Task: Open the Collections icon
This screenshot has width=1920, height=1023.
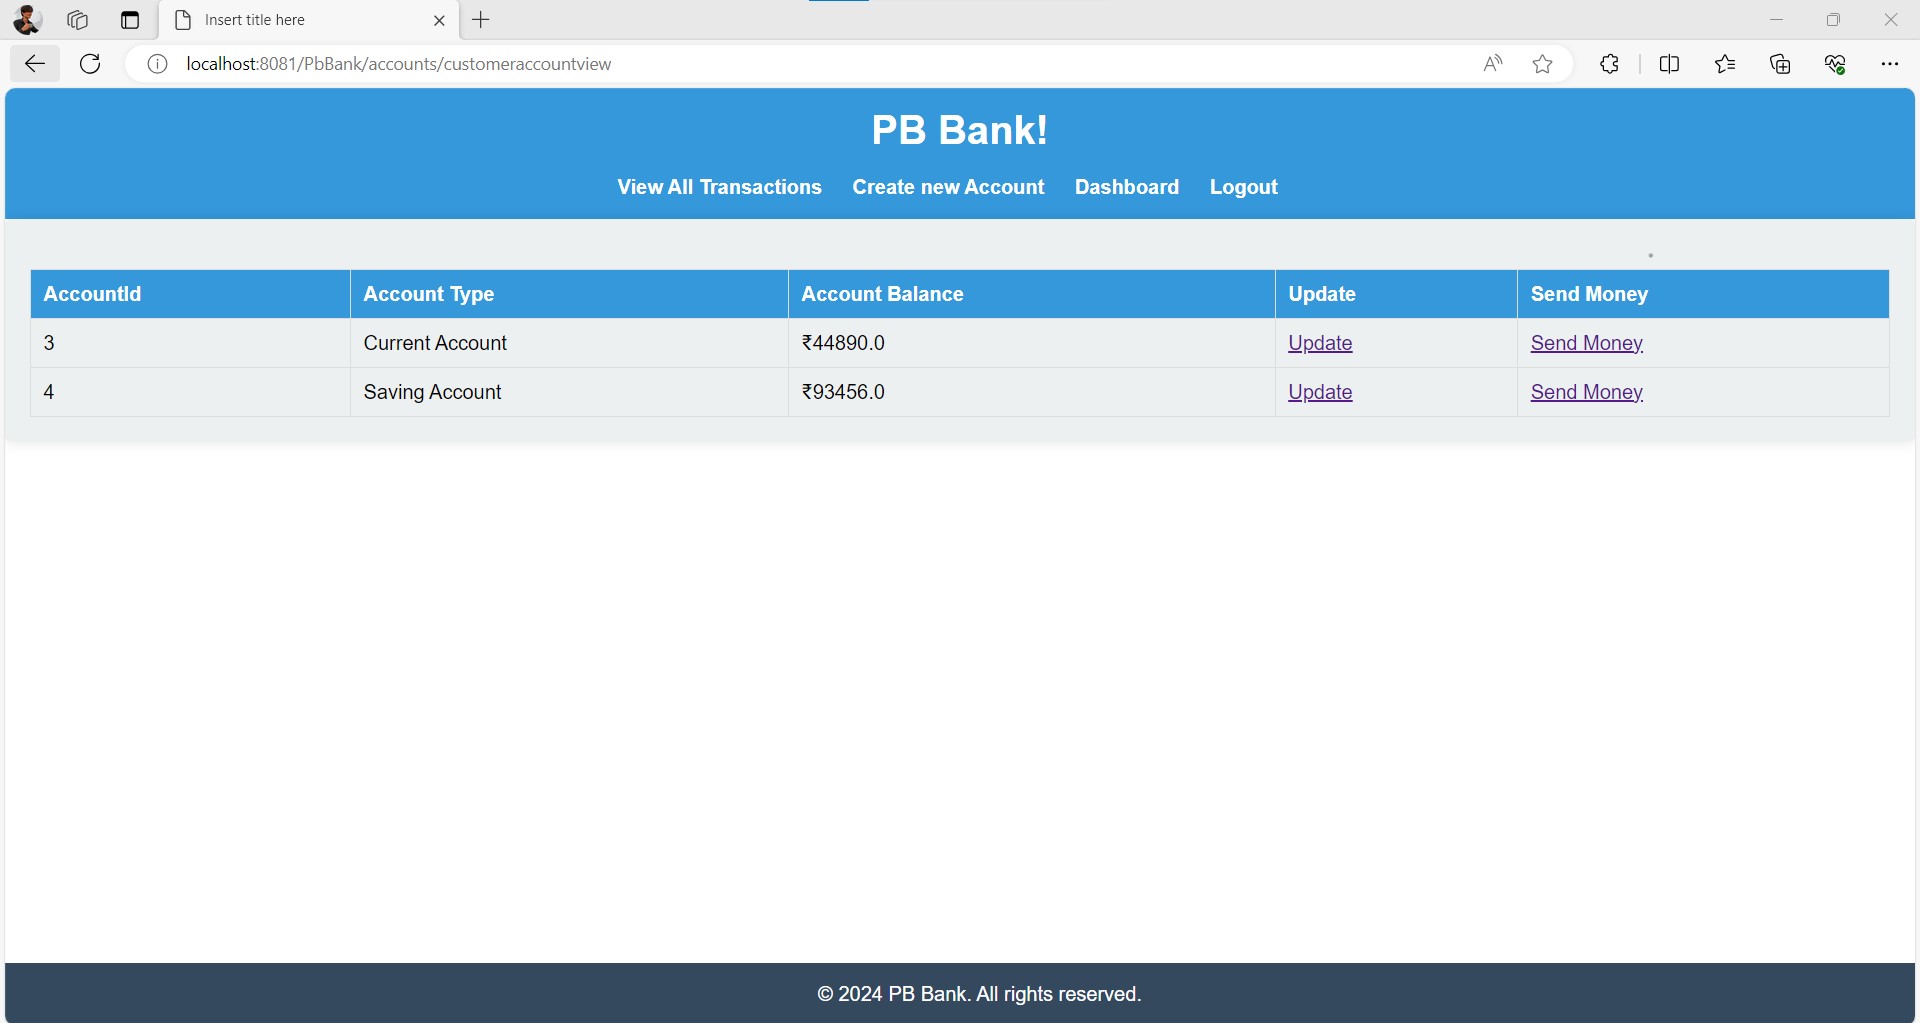Action: point(1781,64)
